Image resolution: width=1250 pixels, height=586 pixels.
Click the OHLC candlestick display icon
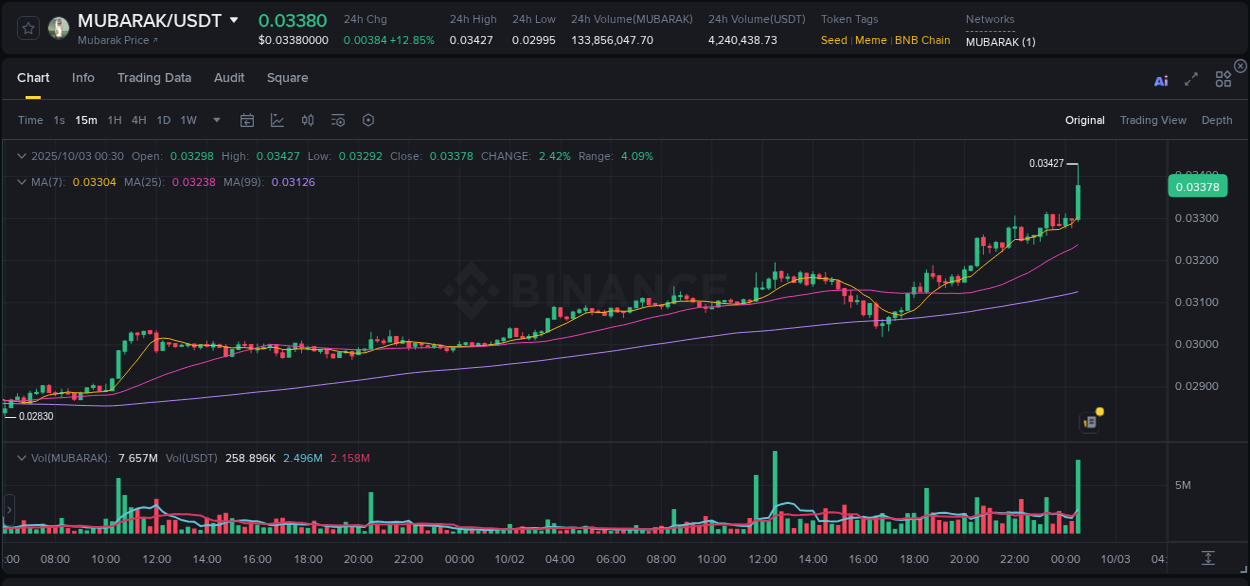(x=307, y=119)
